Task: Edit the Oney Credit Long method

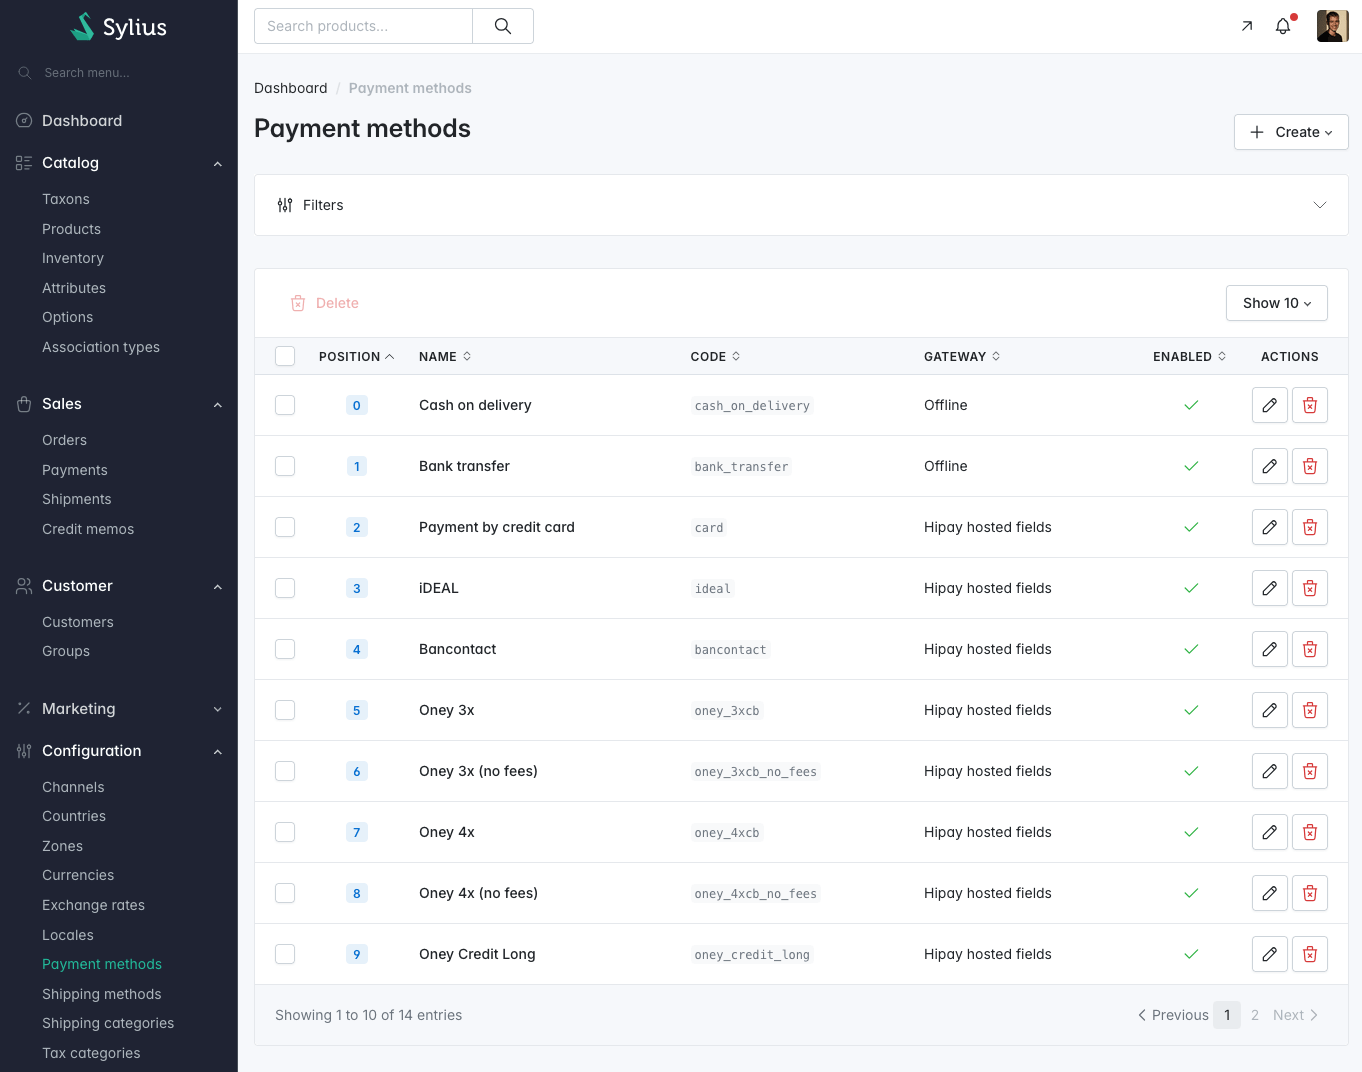Action: [x=1269, y=954]
